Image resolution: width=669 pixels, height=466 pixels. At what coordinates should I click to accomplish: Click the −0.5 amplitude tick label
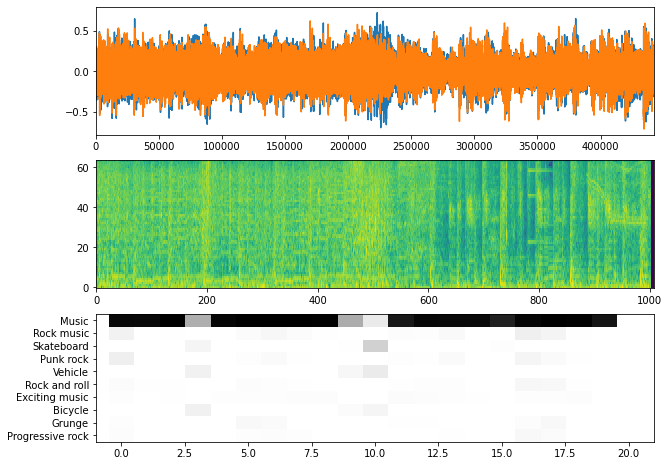pos(77,112)
